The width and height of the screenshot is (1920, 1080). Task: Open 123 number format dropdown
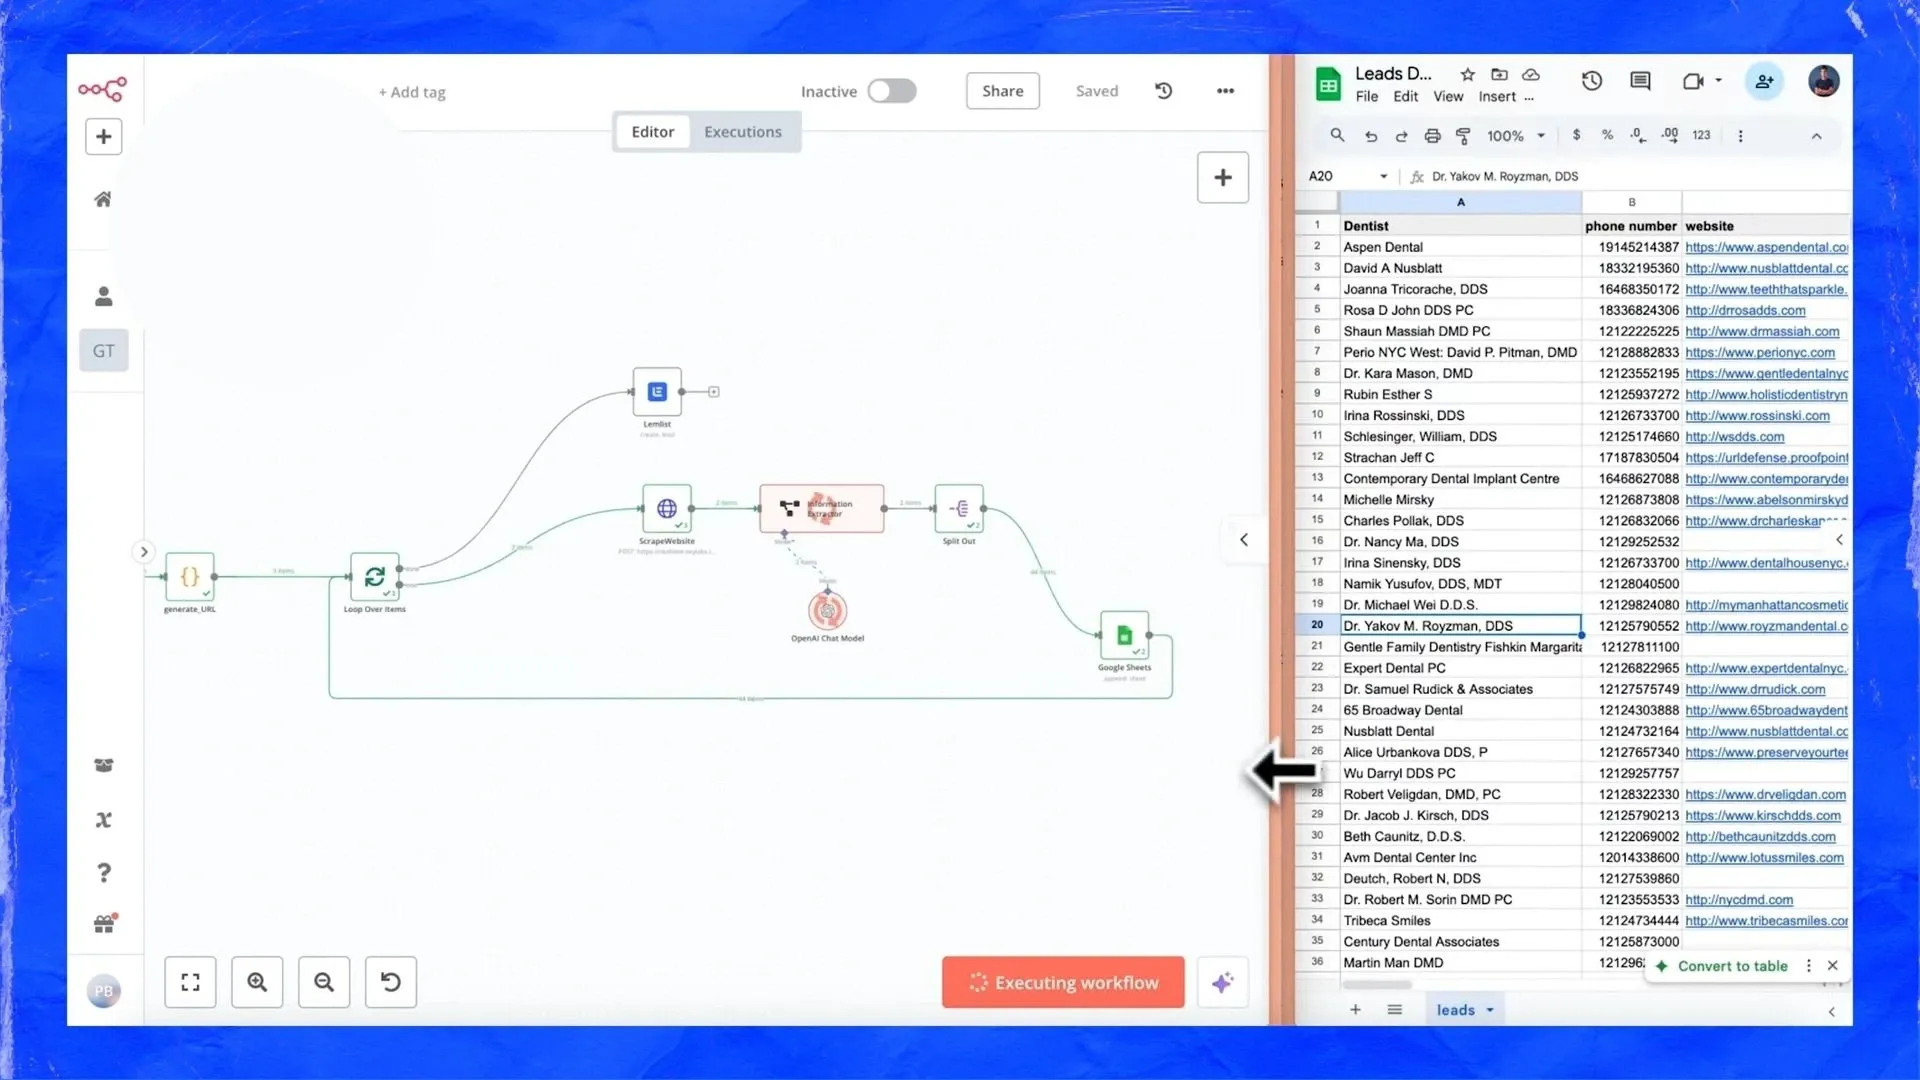pyautogui.click(x=1701, y=135)
